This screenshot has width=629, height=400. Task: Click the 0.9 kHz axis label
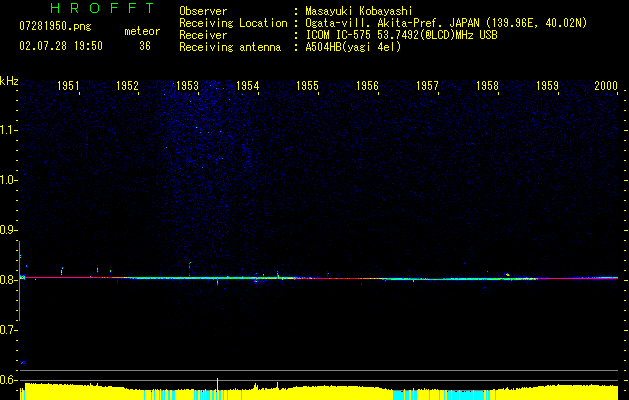point(8,230)
